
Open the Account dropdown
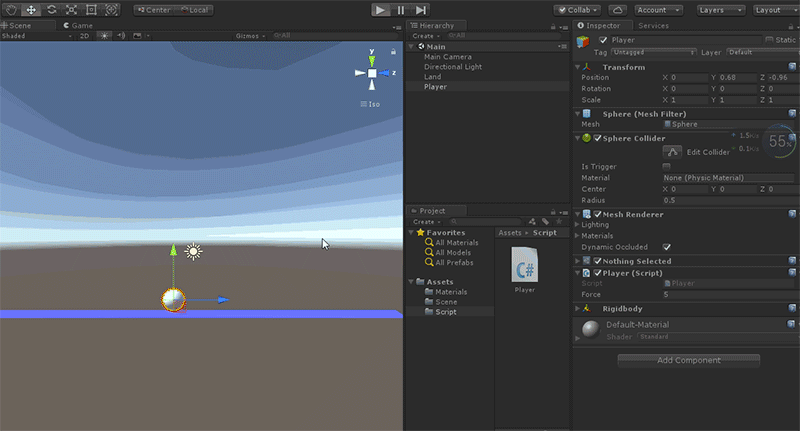[659, 10]
